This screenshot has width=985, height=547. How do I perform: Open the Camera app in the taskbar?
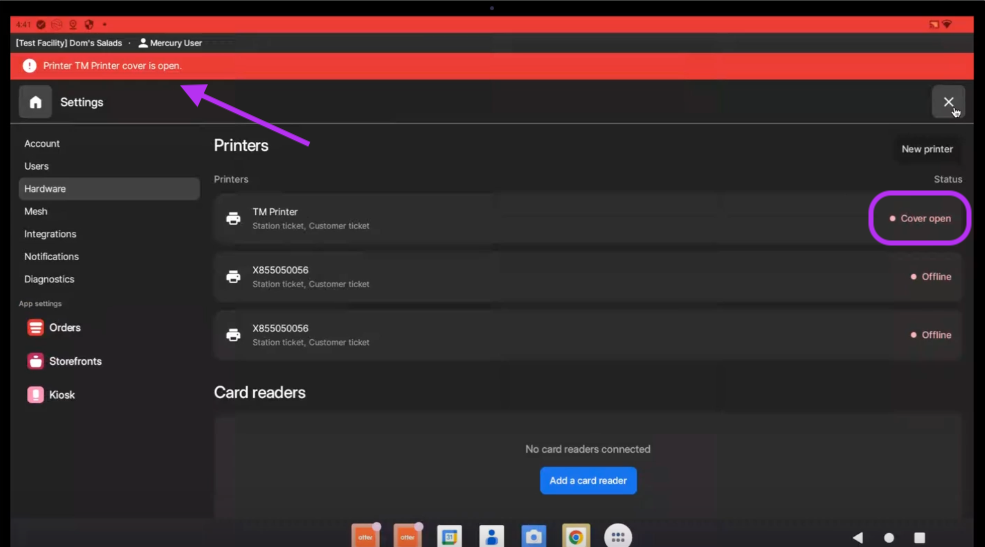tap(534, 537)
